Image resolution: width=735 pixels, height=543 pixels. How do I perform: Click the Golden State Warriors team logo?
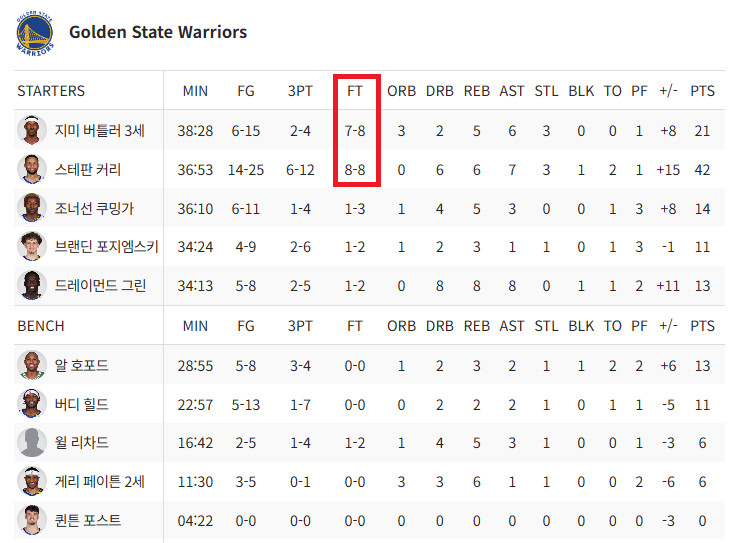point(34,33)
